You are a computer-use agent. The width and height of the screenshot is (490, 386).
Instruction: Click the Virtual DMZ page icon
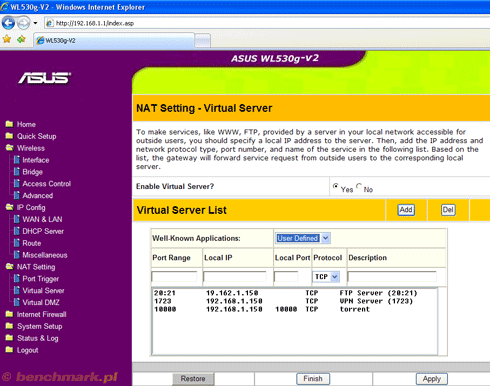tap(17, 302)
